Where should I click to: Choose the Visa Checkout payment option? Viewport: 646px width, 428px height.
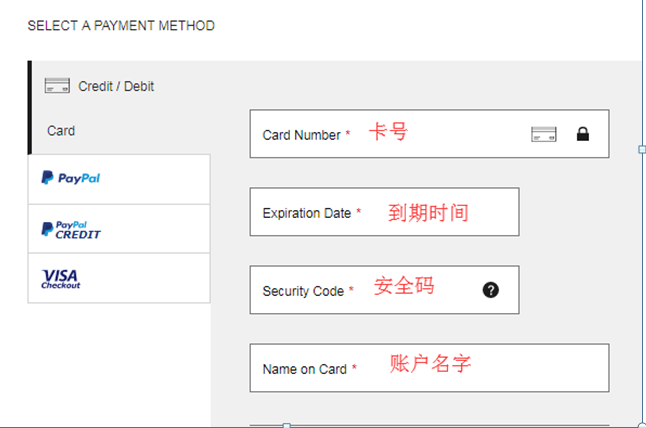coord(61,278)
